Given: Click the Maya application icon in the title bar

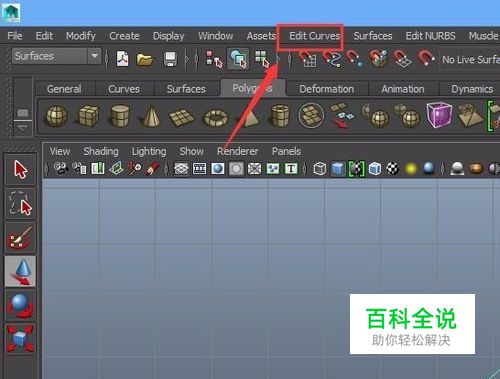Looking at the screenshot, I should pos(11,13).
